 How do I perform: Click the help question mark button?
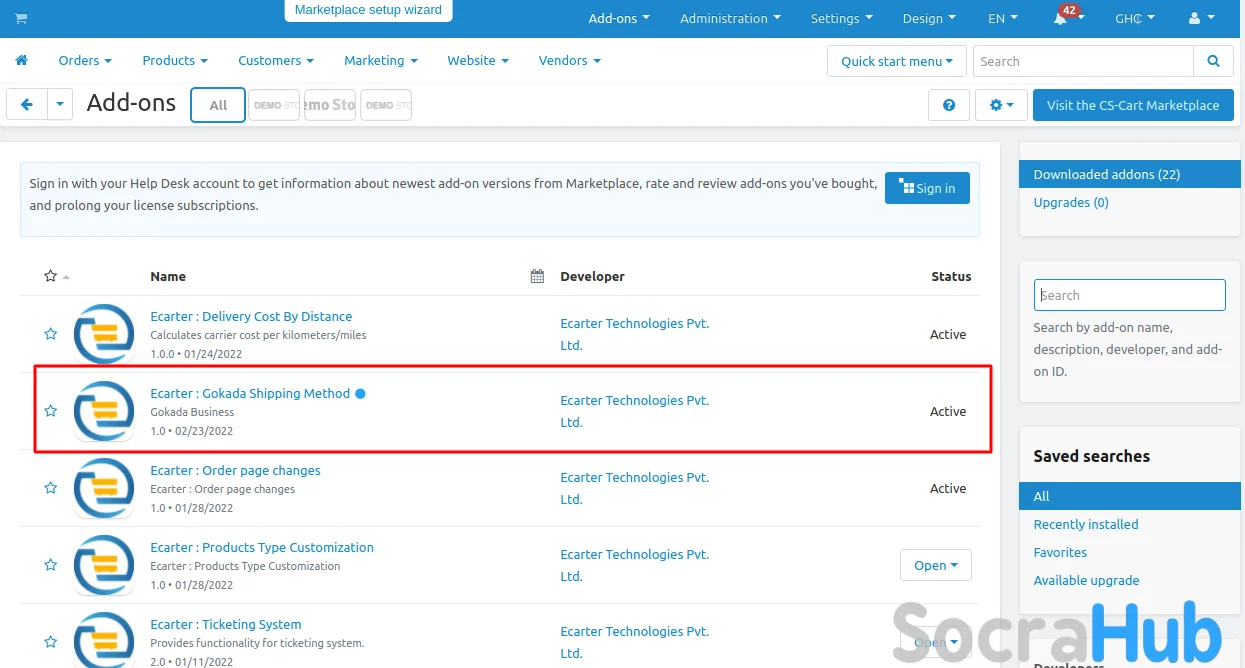click(949, 105)
